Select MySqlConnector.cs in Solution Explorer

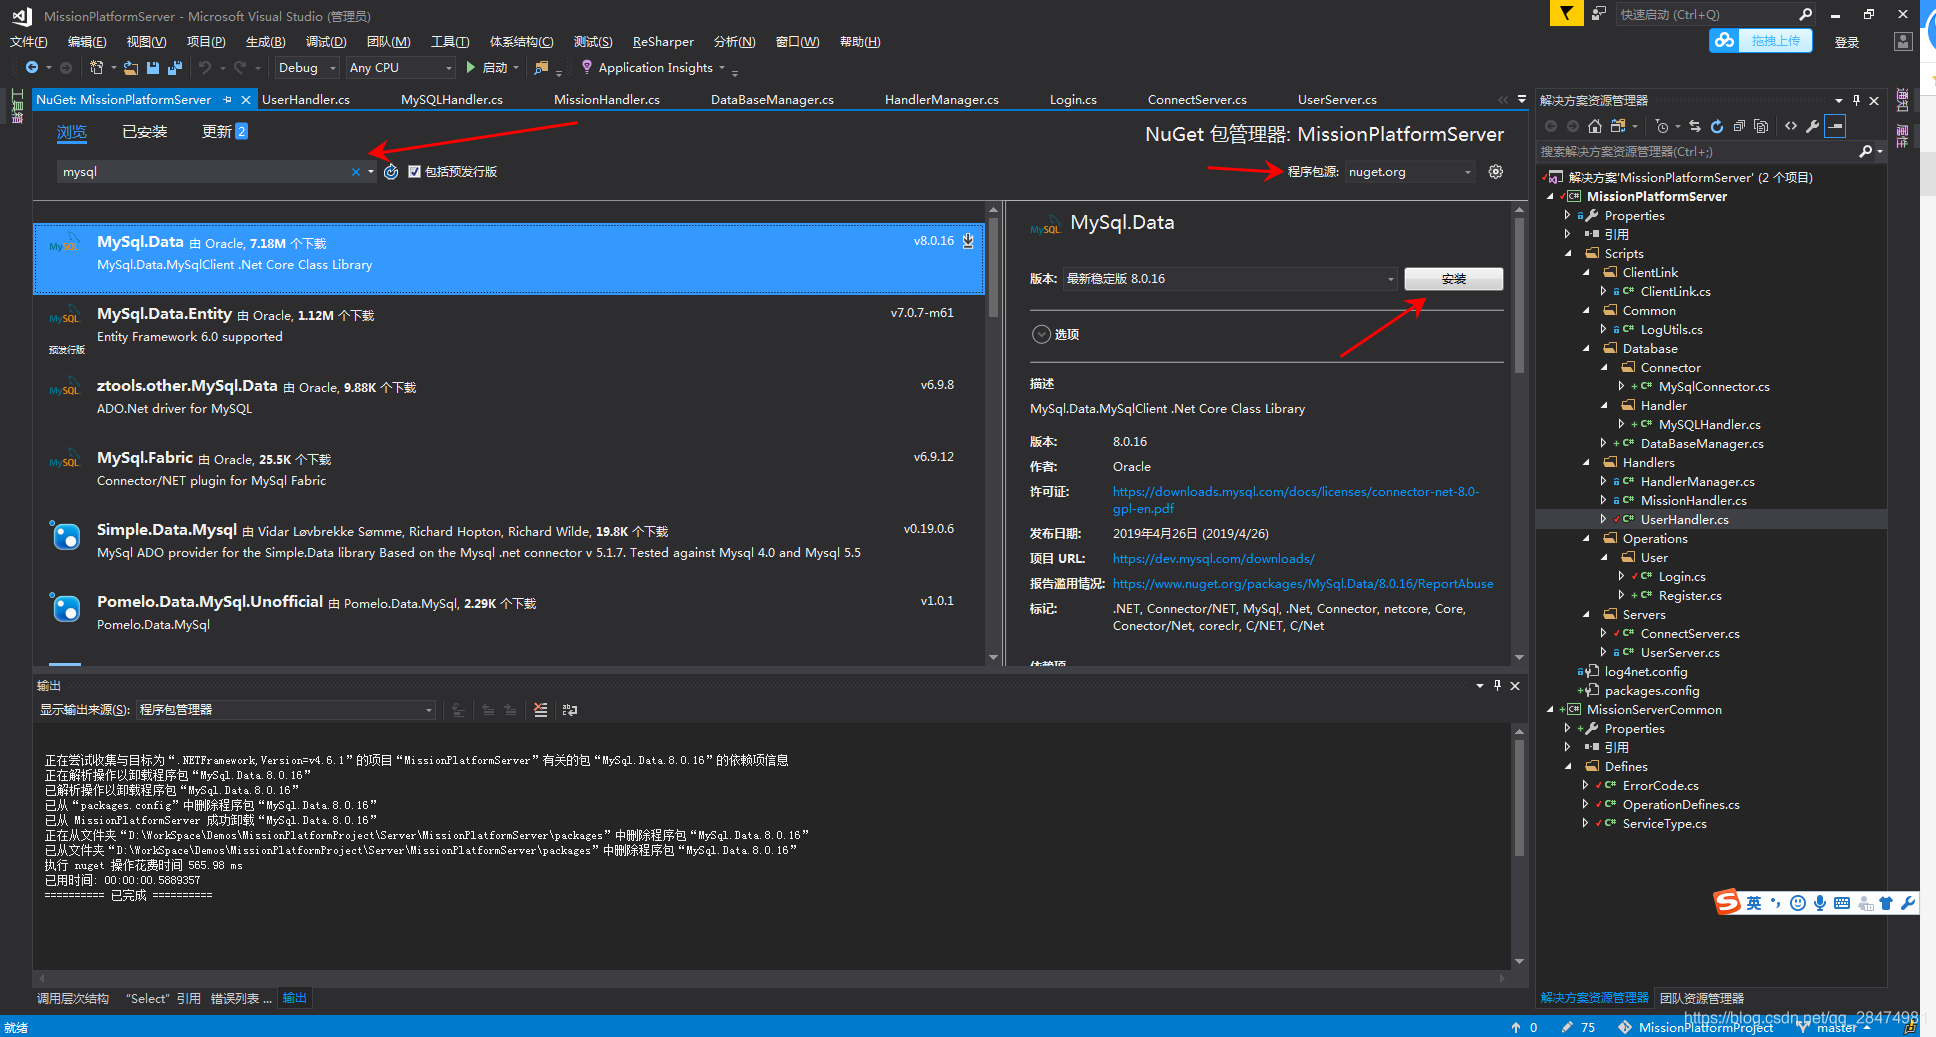pos(1713,387)
